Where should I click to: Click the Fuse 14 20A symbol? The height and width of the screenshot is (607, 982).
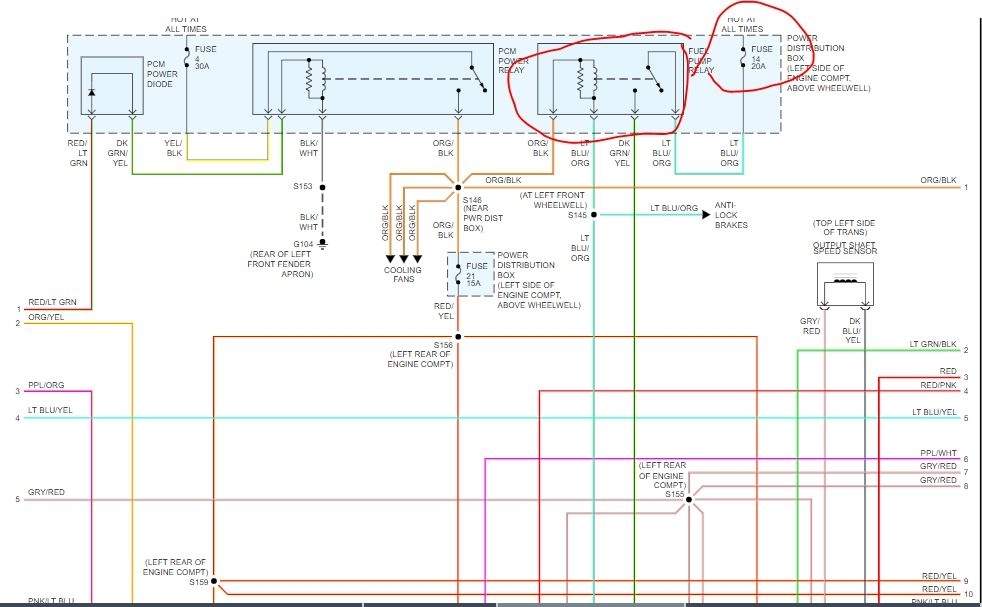[x=743, y=56]
